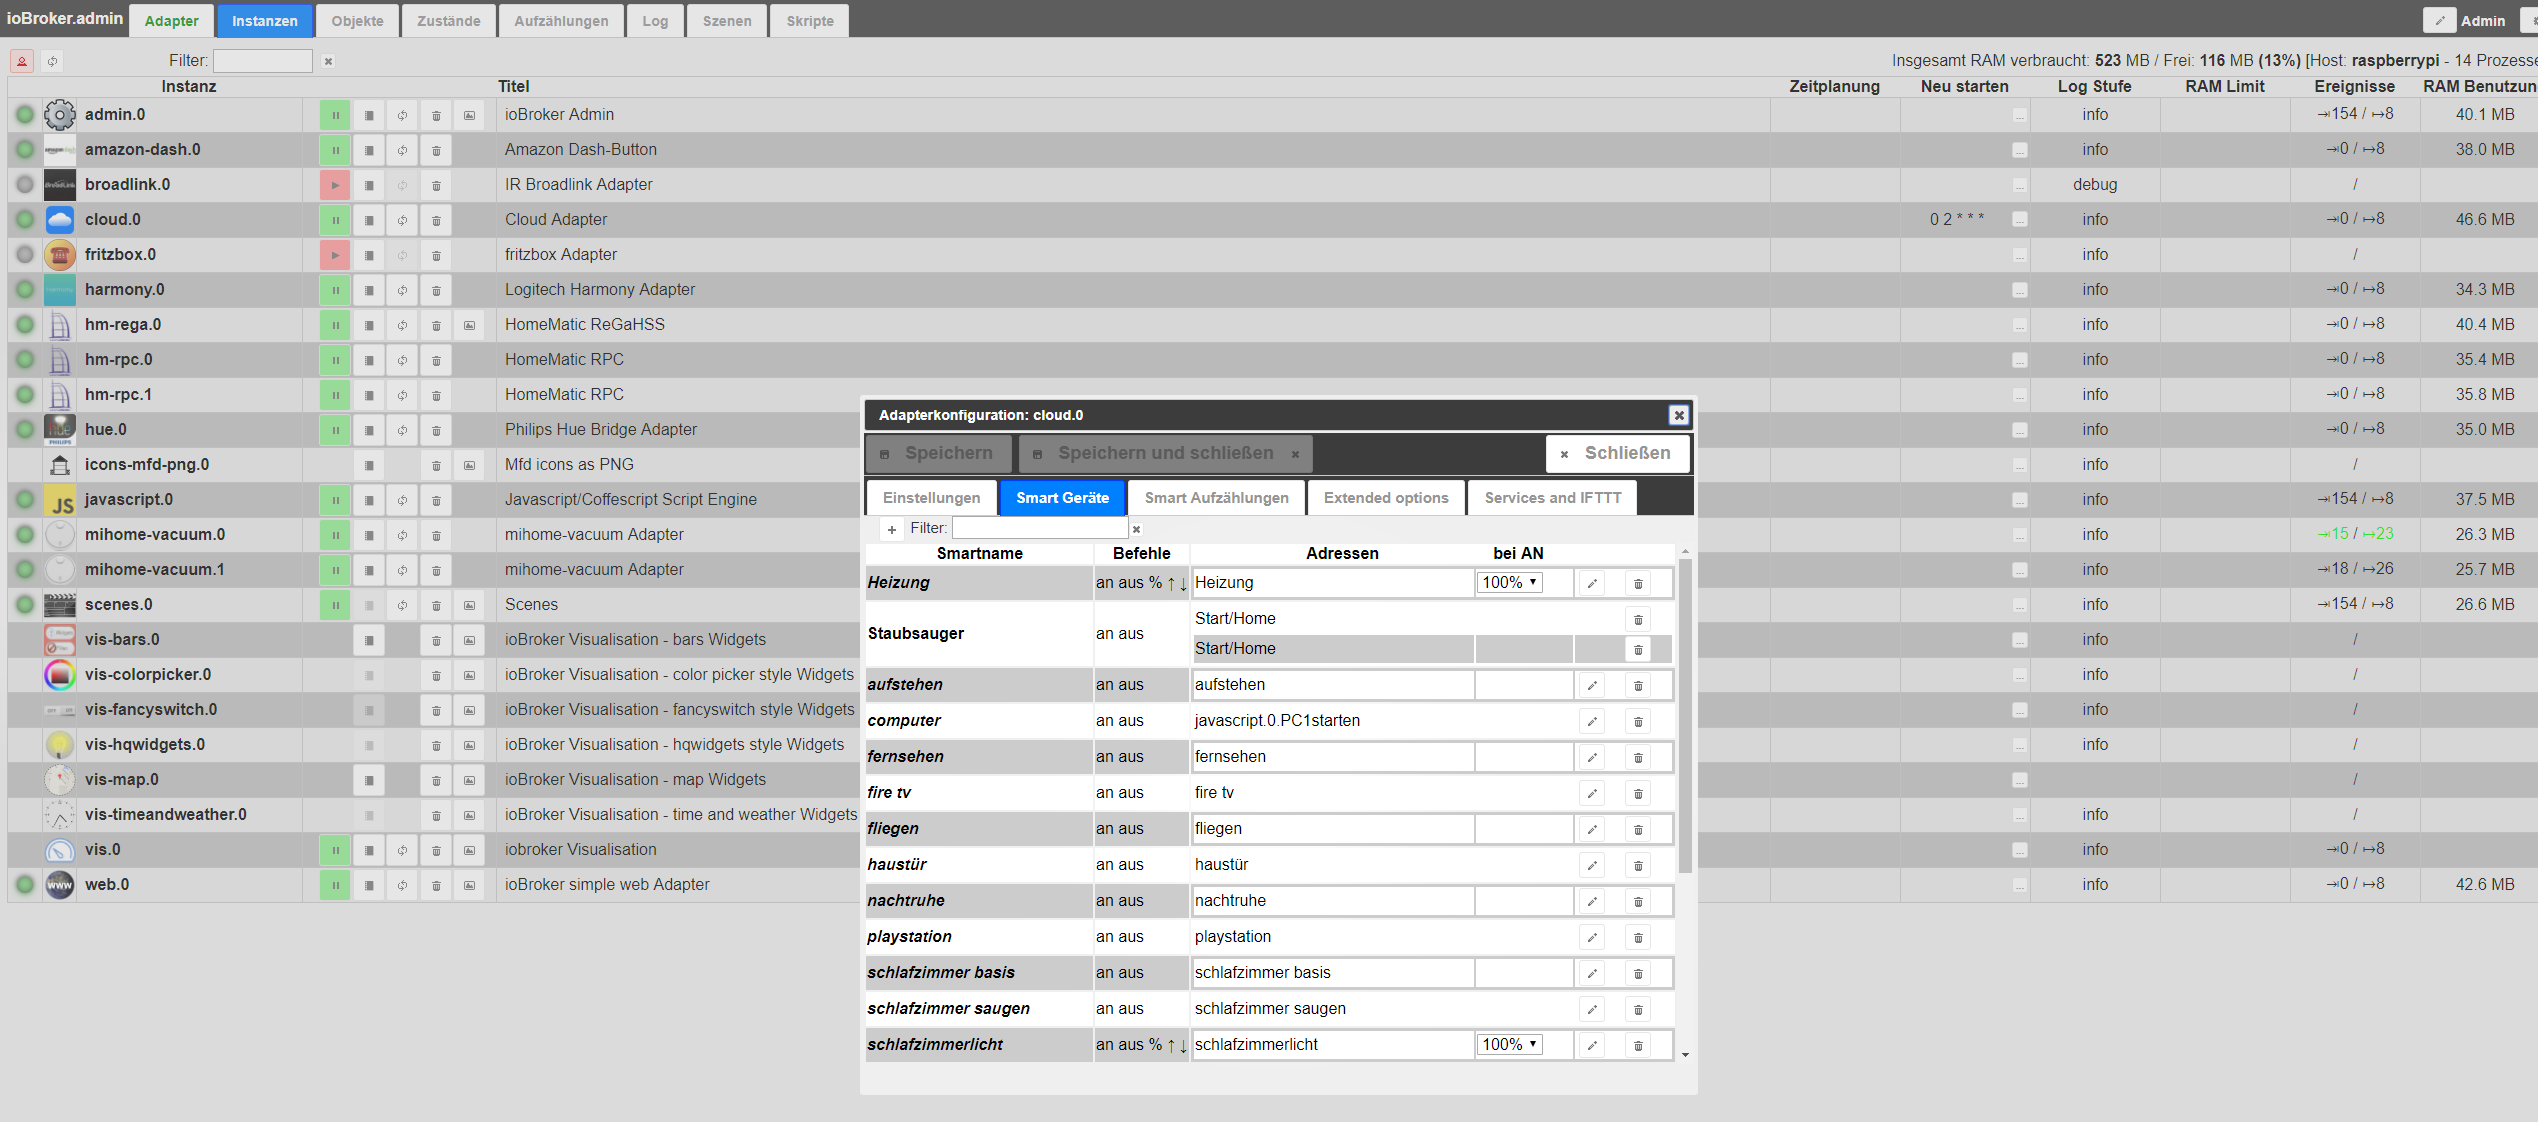Viewport: 2538px width, 1122px height.
Task: Open Extended options tab
Action: [1385, 497]
